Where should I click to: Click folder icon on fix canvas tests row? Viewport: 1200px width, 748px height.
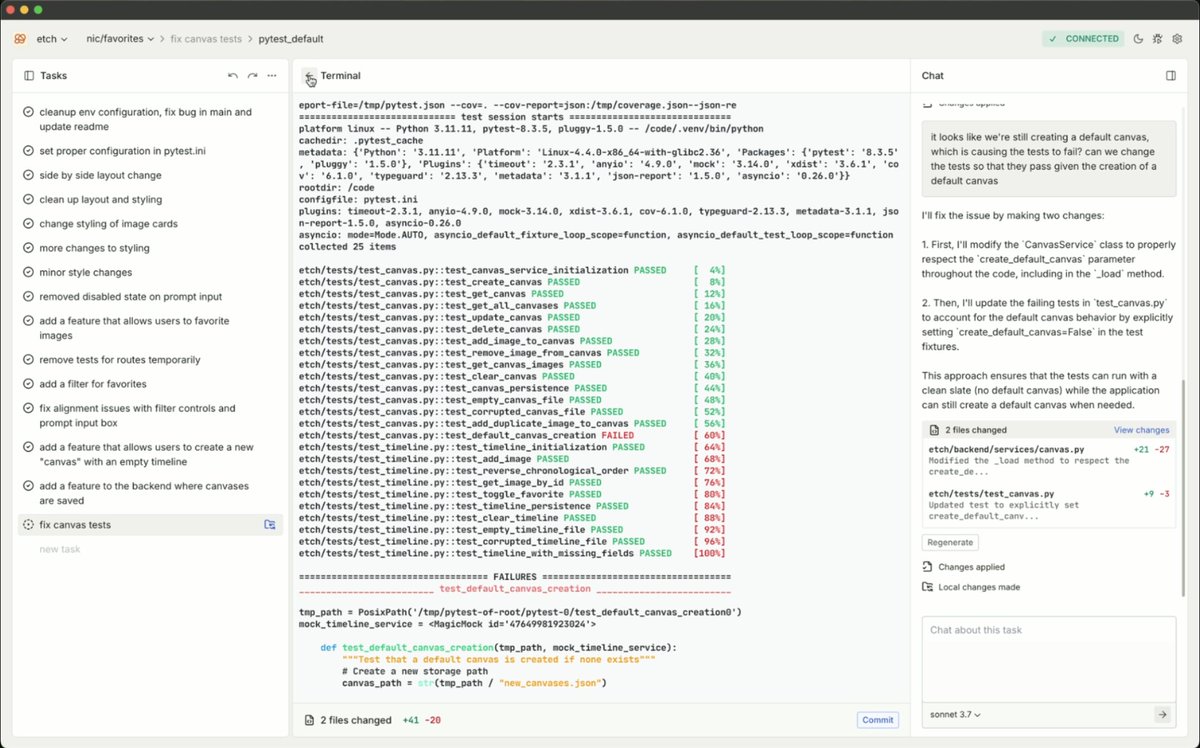(x=270, y=525)
